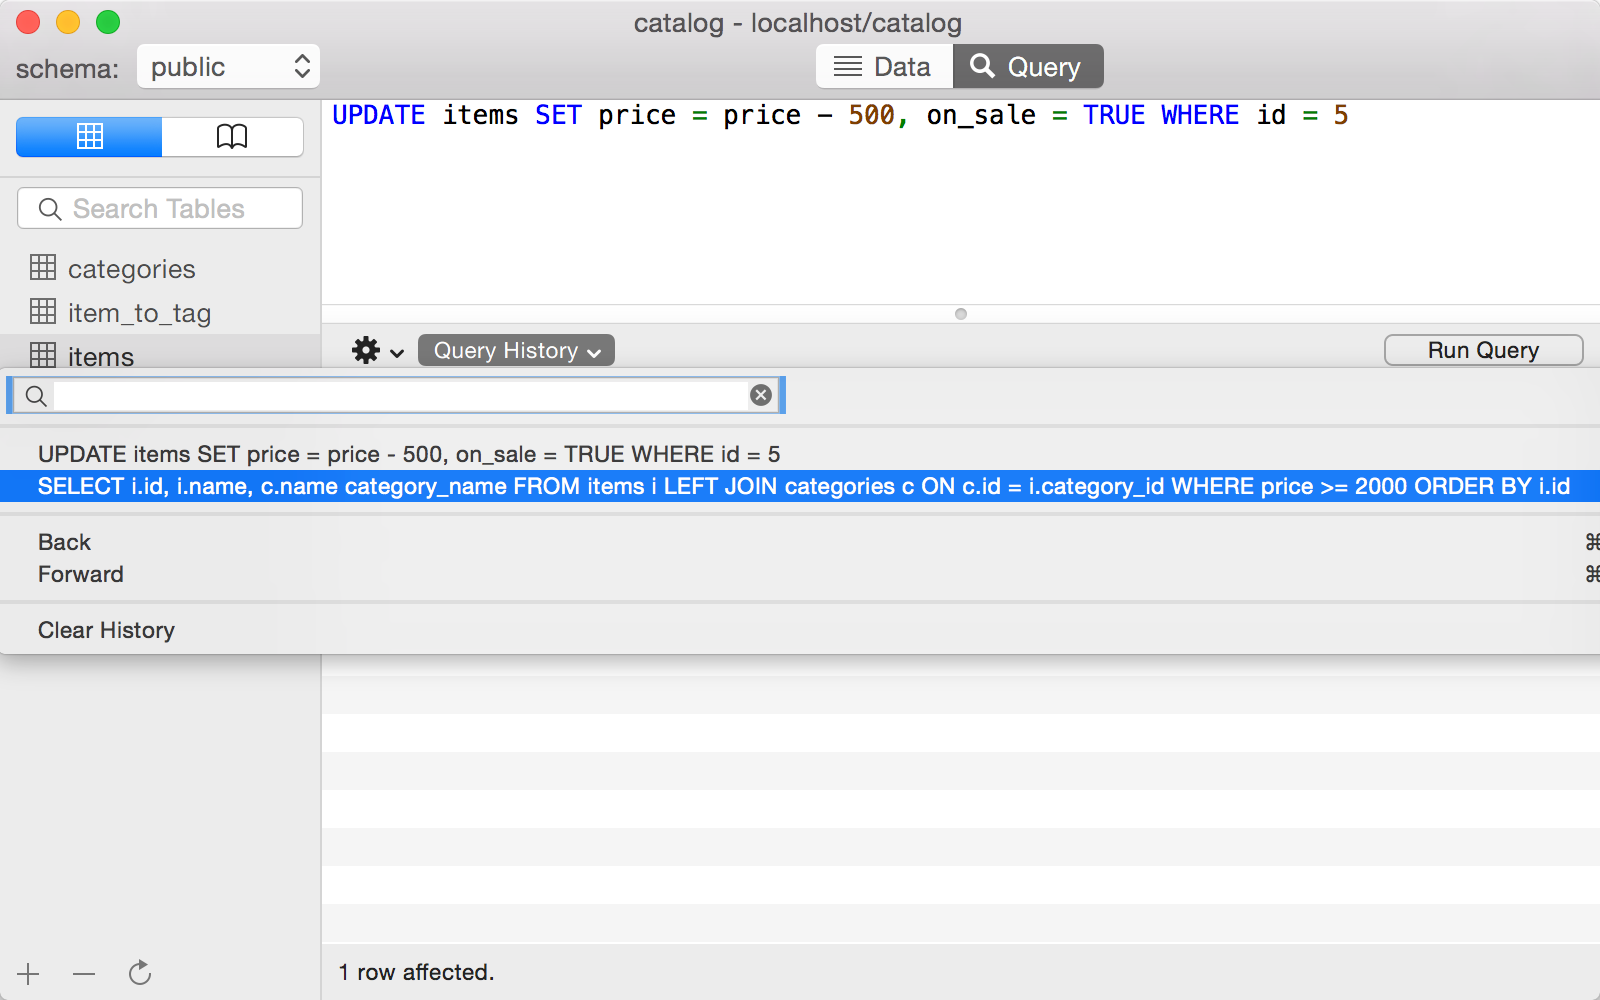Switch to the bookmarks book icon view
Screen dimensions: 1600x1000
[x=232, y=137]
